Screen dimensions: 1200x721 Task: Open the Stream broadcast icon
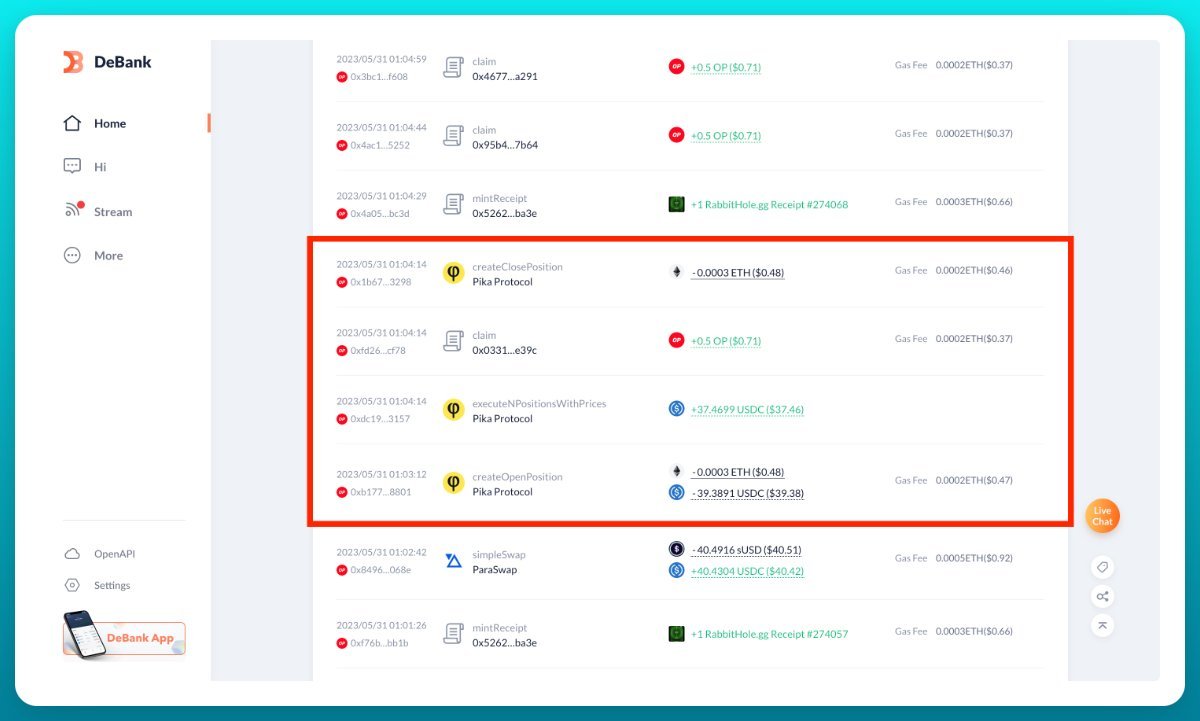[x=73, y=210]
